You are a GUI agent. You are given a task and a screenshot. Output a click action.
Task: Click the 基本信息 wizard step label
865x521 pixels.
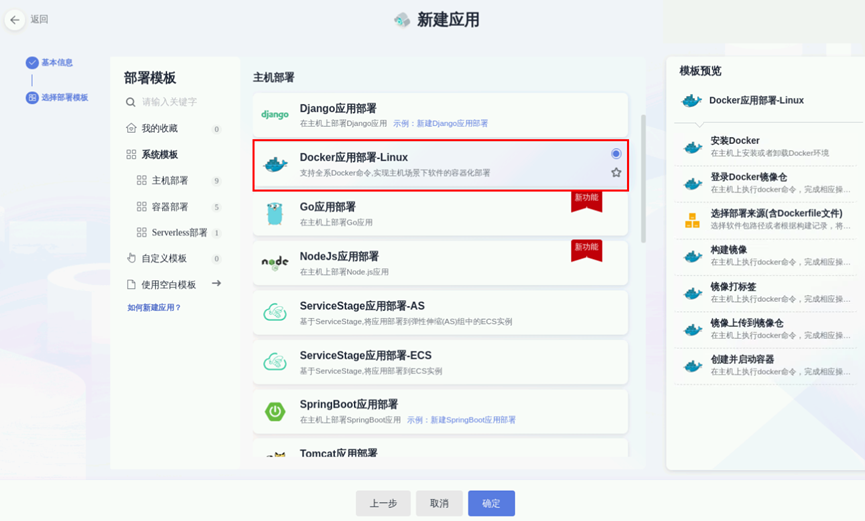coord(57,62)
